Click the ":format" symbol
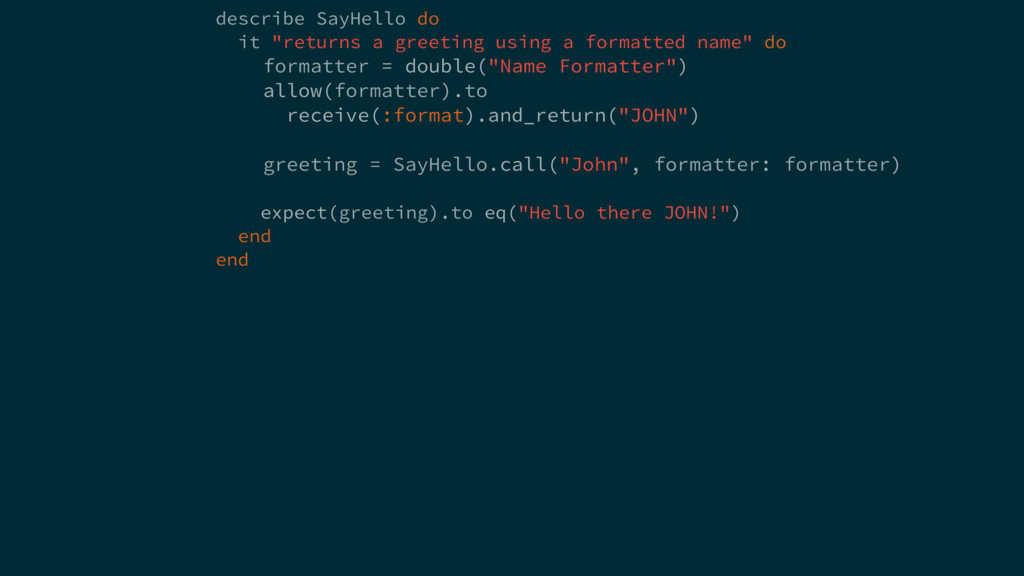Screen dimensions: 1024x576 423,116
